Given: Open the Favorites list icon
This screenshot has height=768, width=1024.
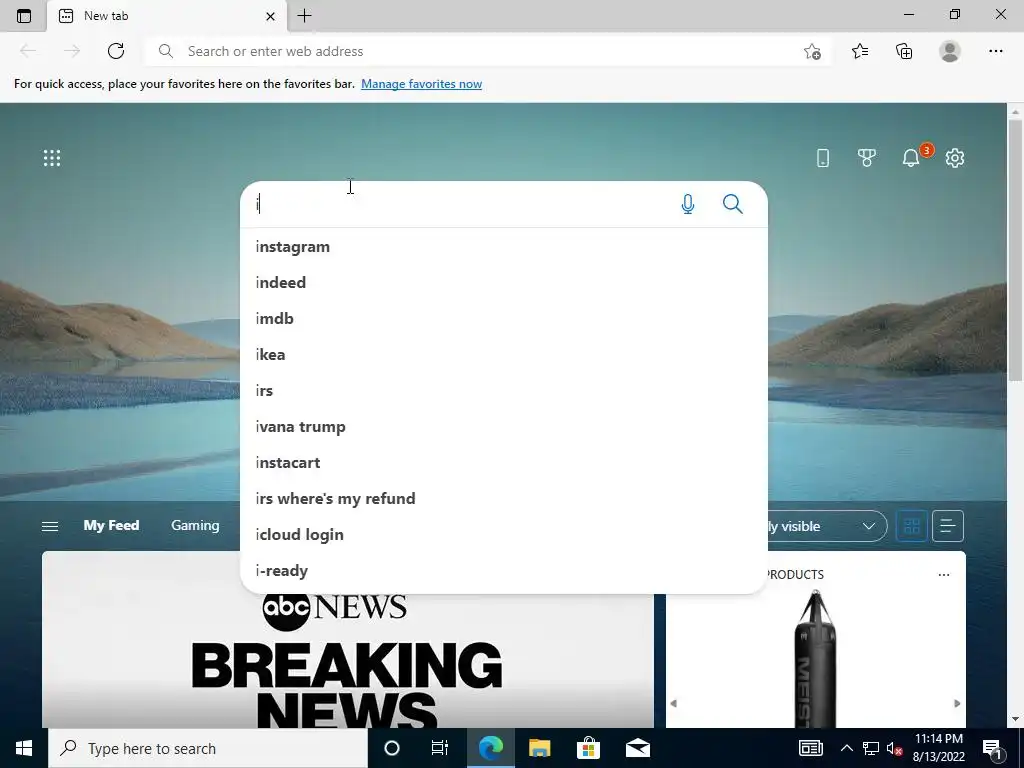Looking at the screenshot, I should coord(860,51).
